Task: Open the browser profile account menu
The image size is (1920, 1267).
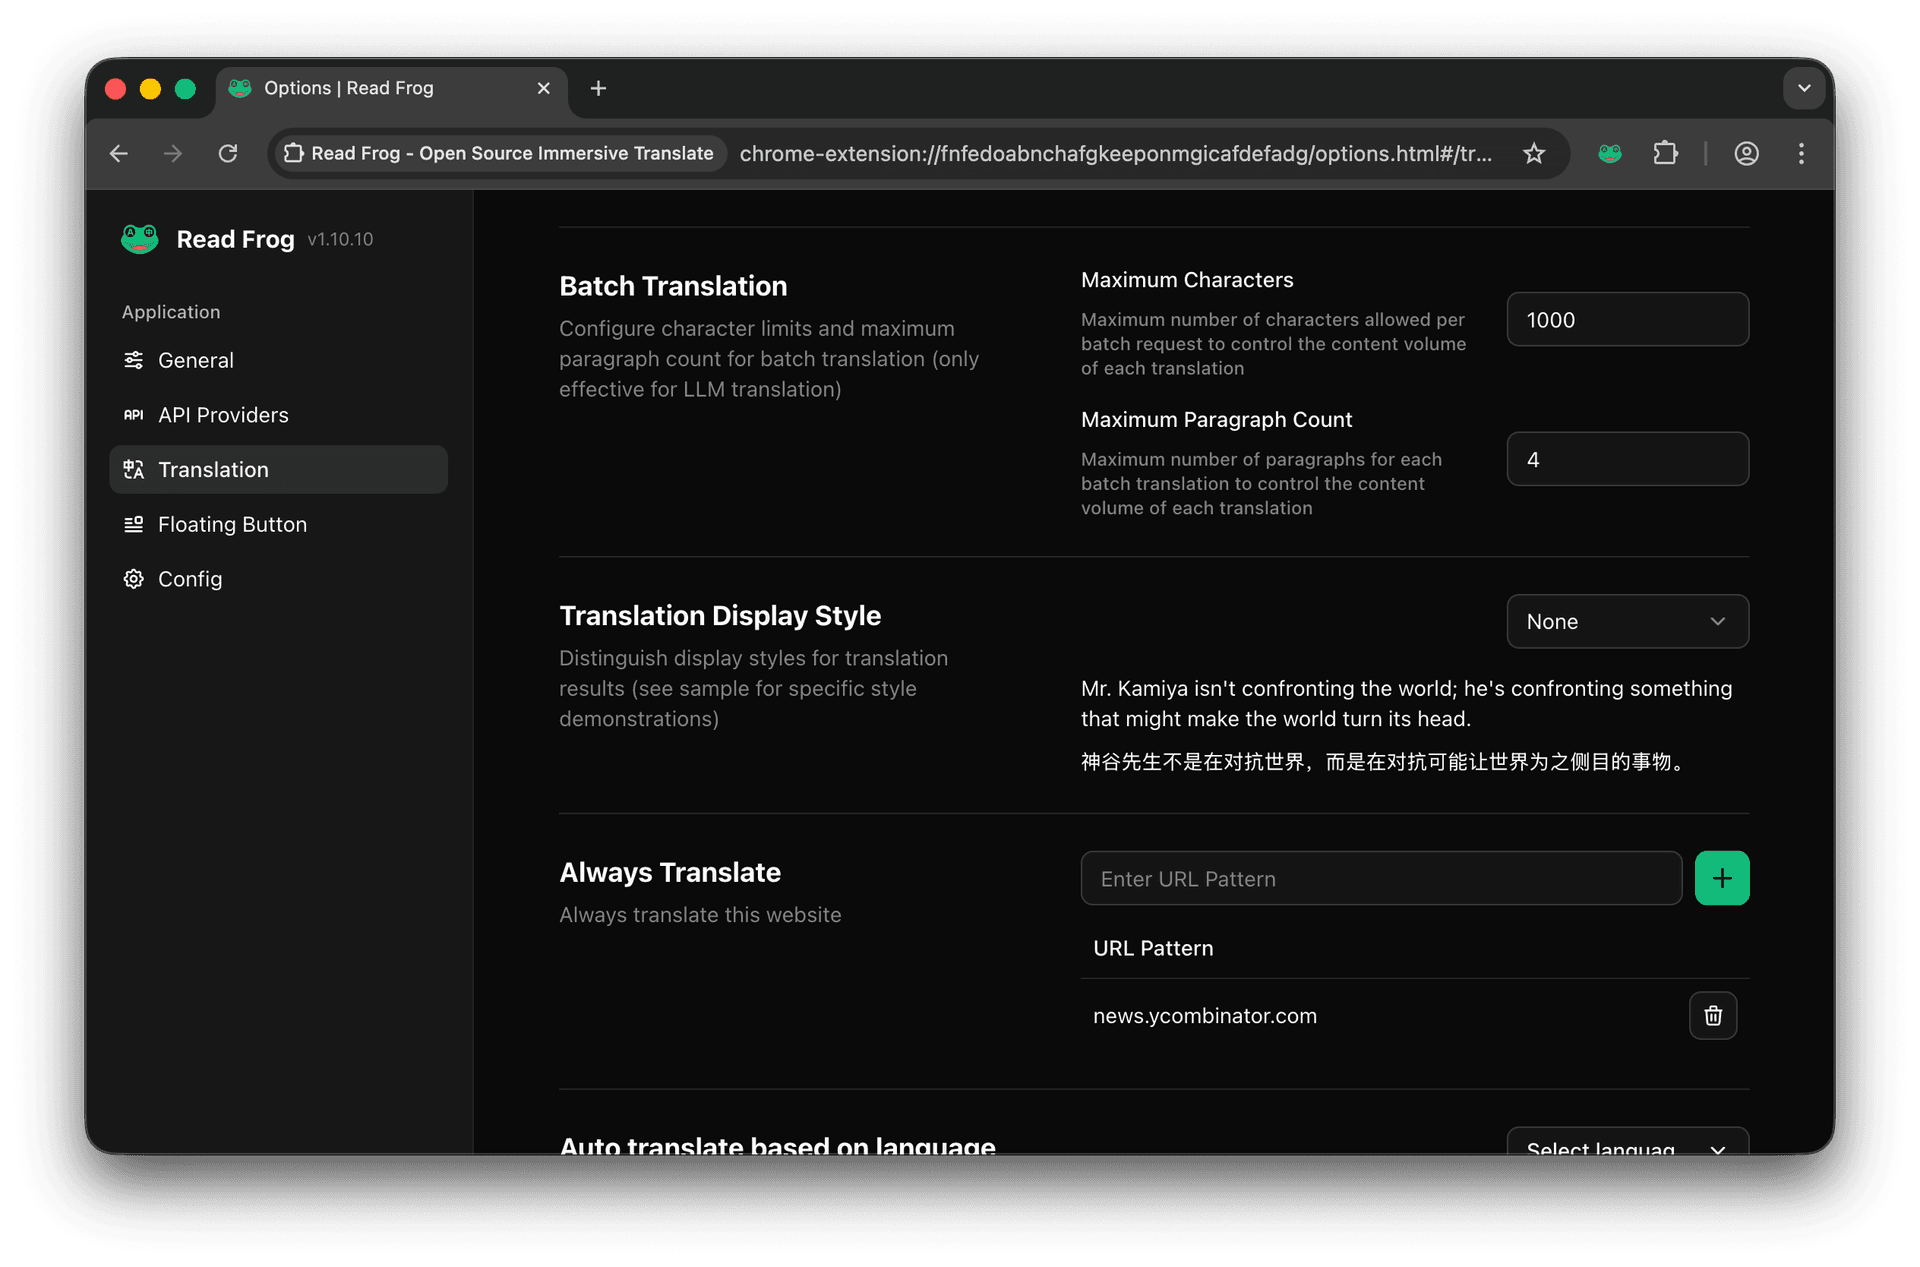Action: click(x=1746, y=153)
